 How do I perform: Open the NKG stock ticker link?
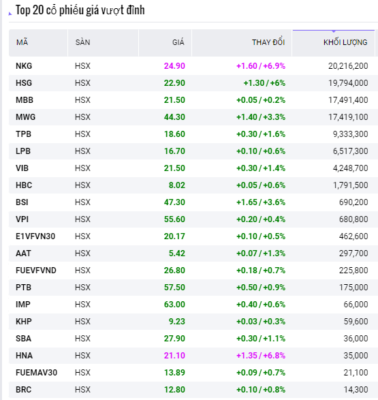click(x=24, y=66)
